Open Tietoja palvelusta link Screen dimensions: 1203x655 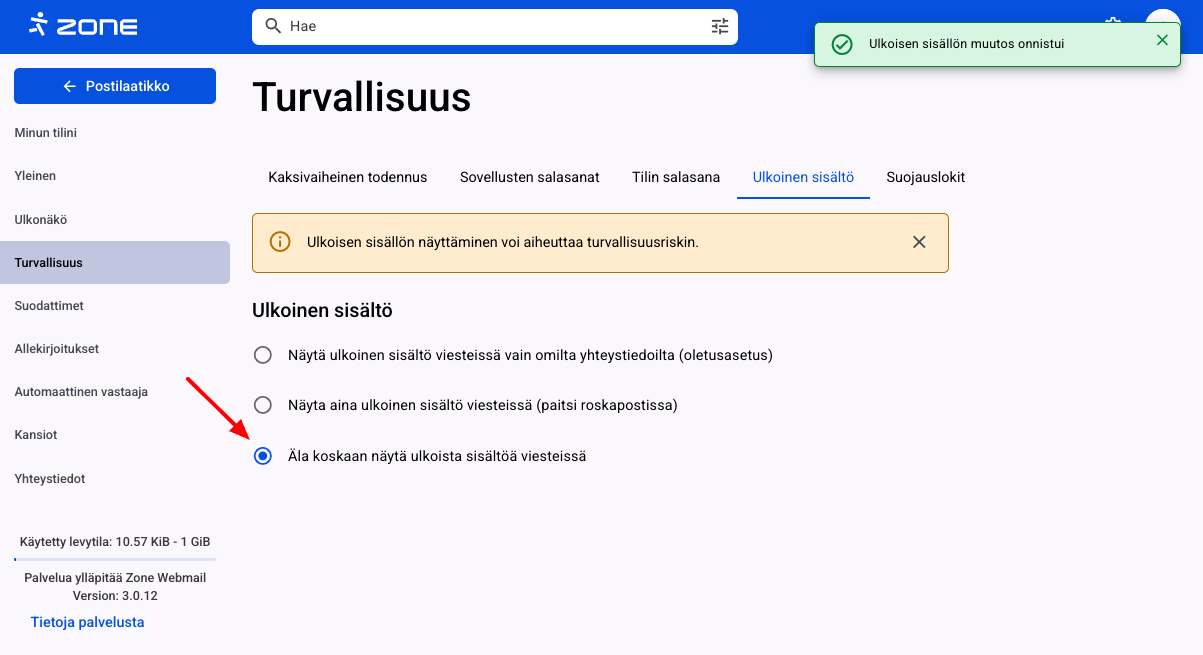pyautogui.click(x=87, y=622)
